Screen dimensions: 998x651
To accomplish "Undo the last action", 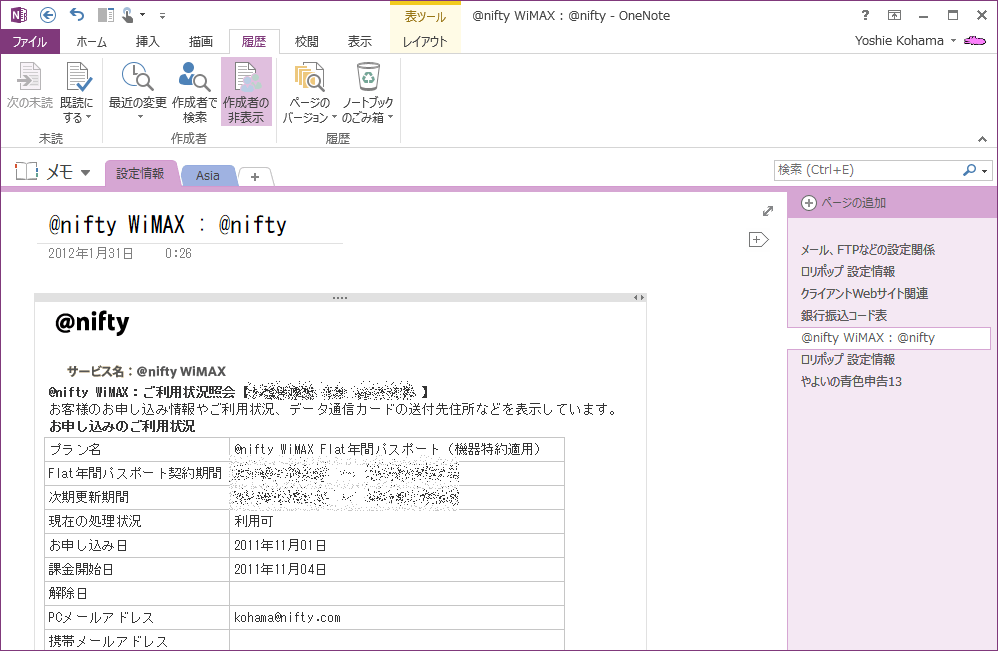I will pos(77,15).
